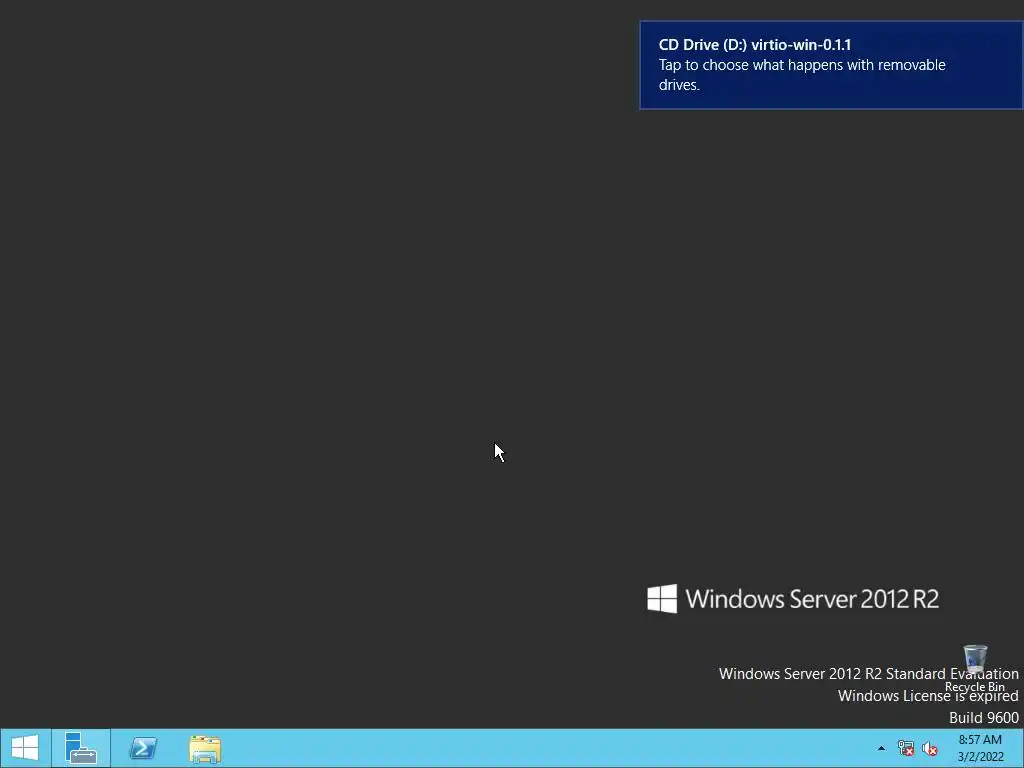1024x768 pixels.
Task: Select the Recycle Bin desktop icon
Action: pyautogui.click(x=975, y=669)
